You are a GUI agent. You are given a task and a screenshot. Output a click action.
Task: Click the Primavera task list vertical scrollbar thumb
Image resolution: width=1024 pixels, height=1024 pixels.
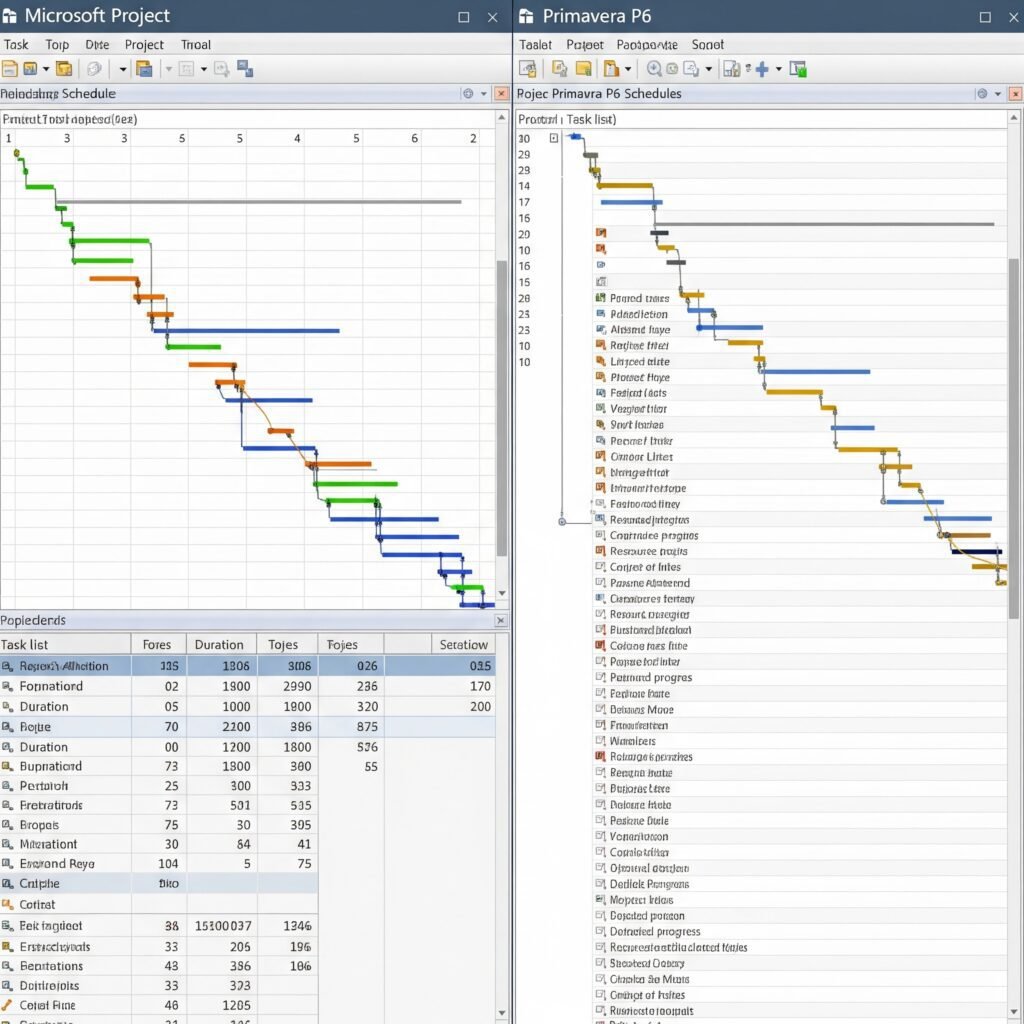click(1014, 438)
